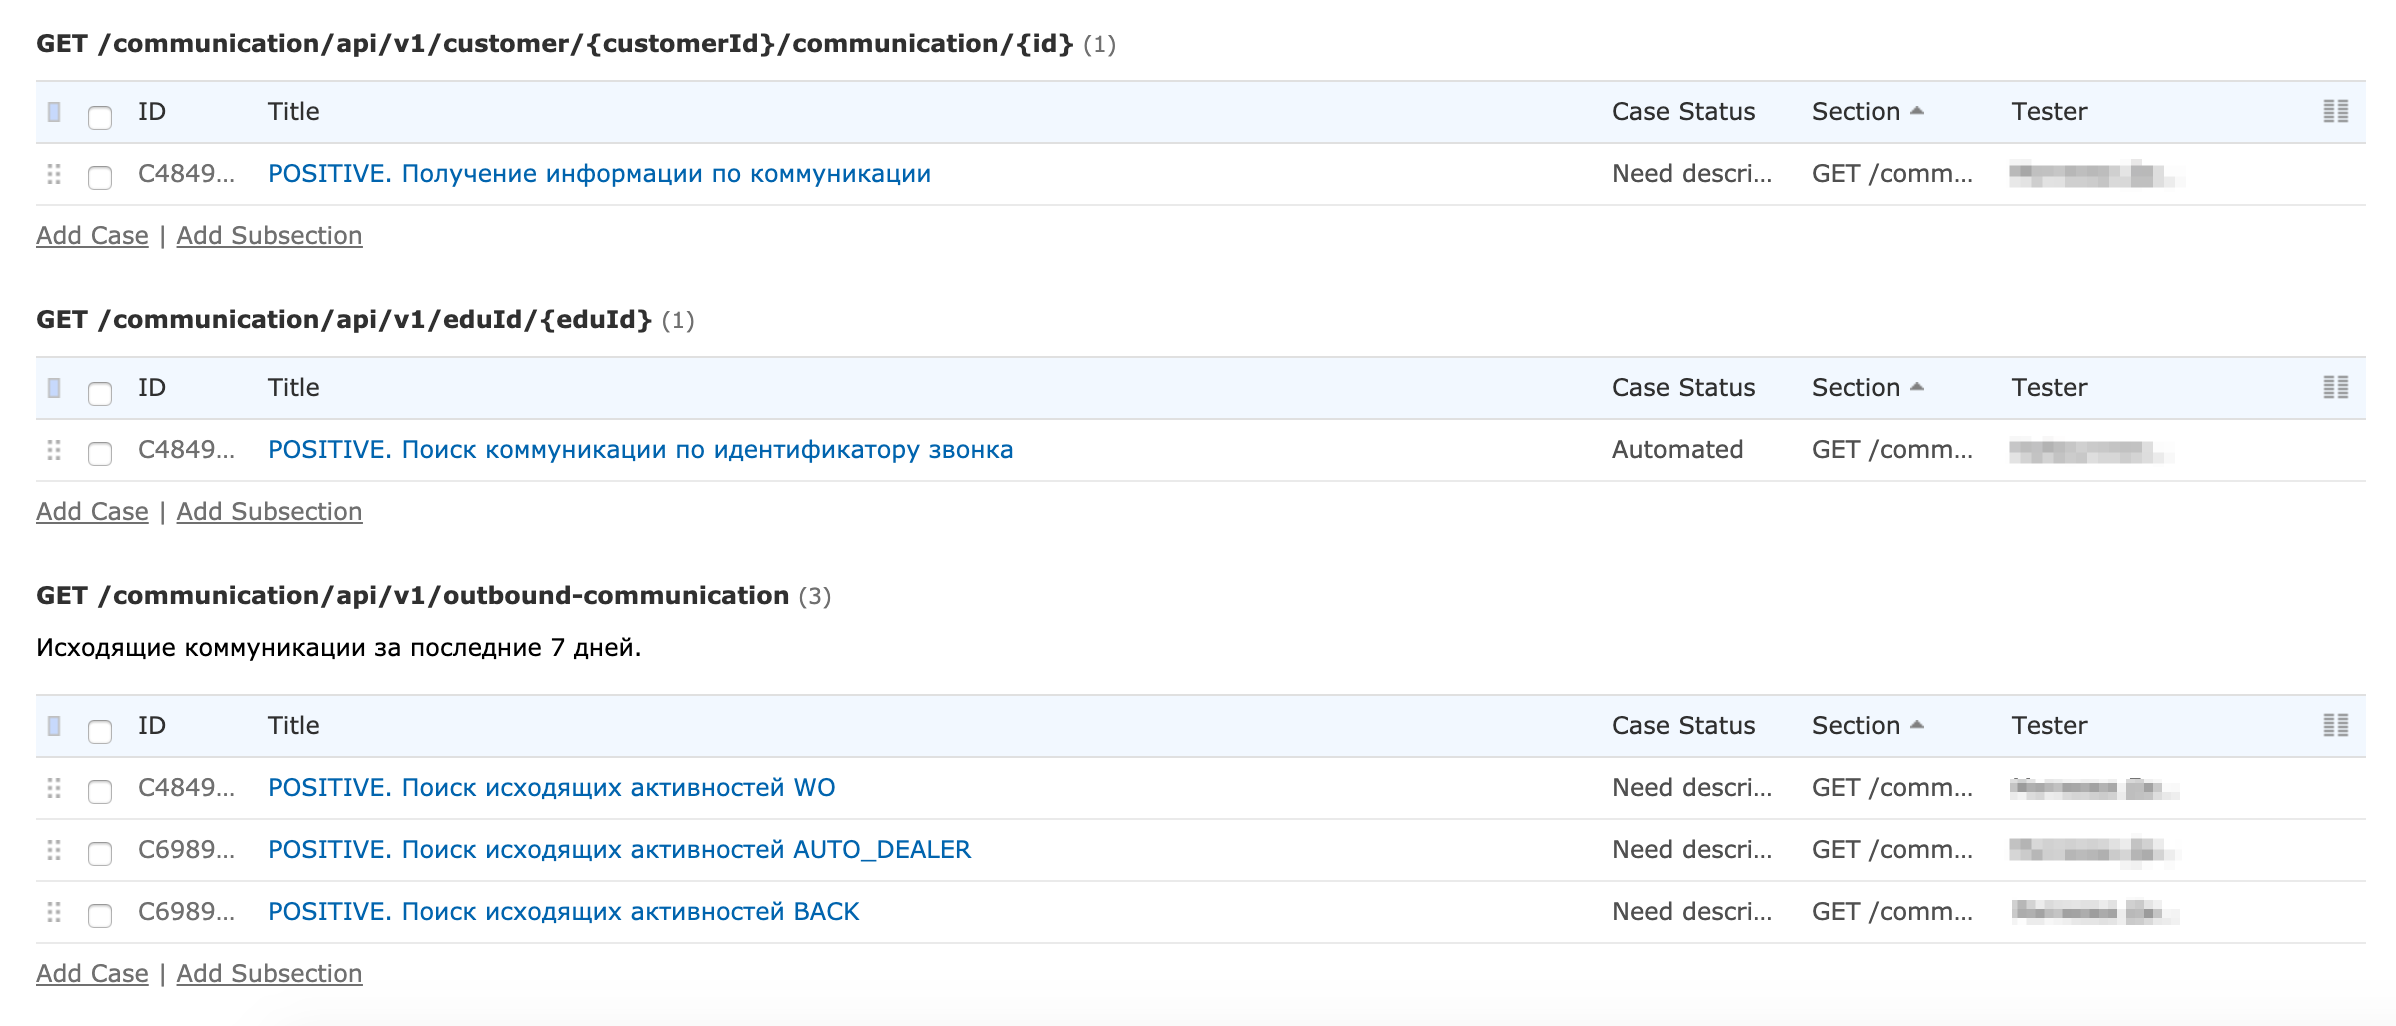
Task: Open POSITIVE. Поиск исходящих активностей WO case
Action: 551,788
